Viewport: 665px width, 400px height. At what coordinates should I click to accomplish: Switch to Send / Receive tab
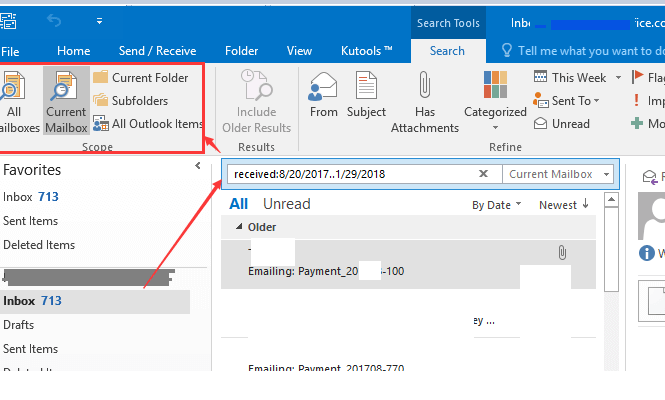click(x=157, y=51)
